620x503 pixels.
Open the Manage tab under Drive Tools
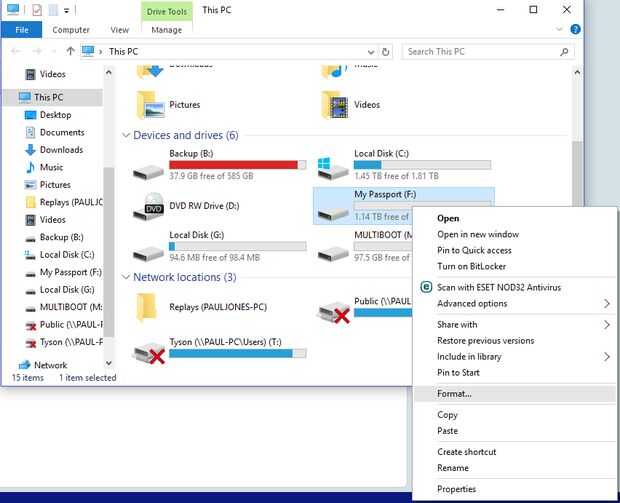[166, 30]
